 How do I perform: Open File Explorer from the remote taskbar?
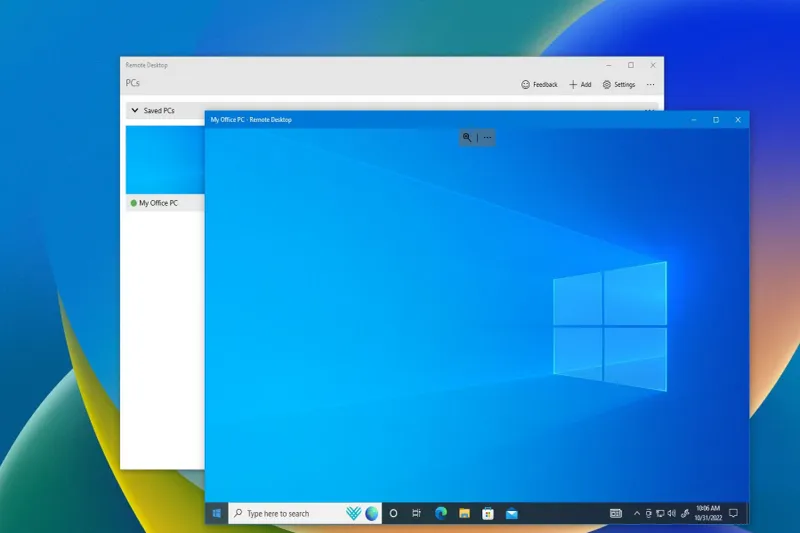(464, 513)
